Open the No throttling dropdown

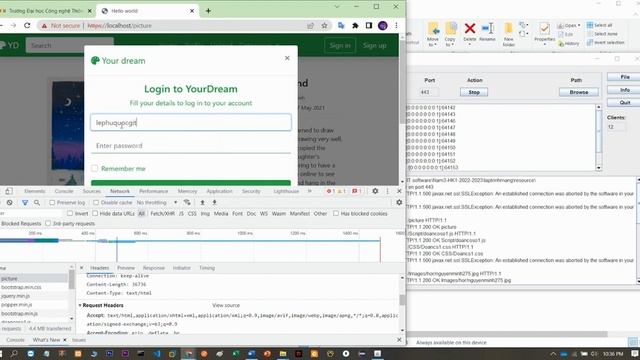[157, 202]
